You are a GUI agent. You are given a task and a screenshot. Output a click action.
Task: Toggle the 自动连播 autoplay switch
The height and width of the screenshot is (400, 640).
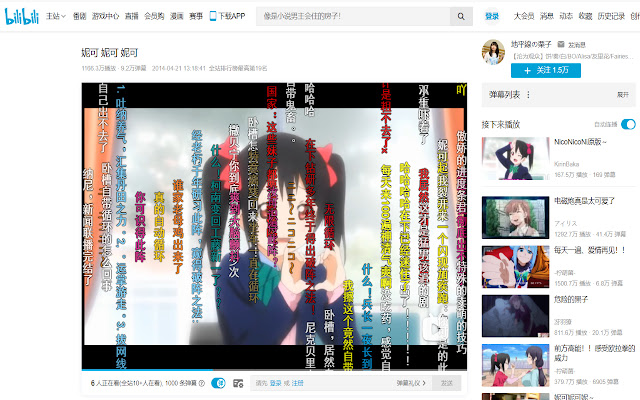(628, 124)
